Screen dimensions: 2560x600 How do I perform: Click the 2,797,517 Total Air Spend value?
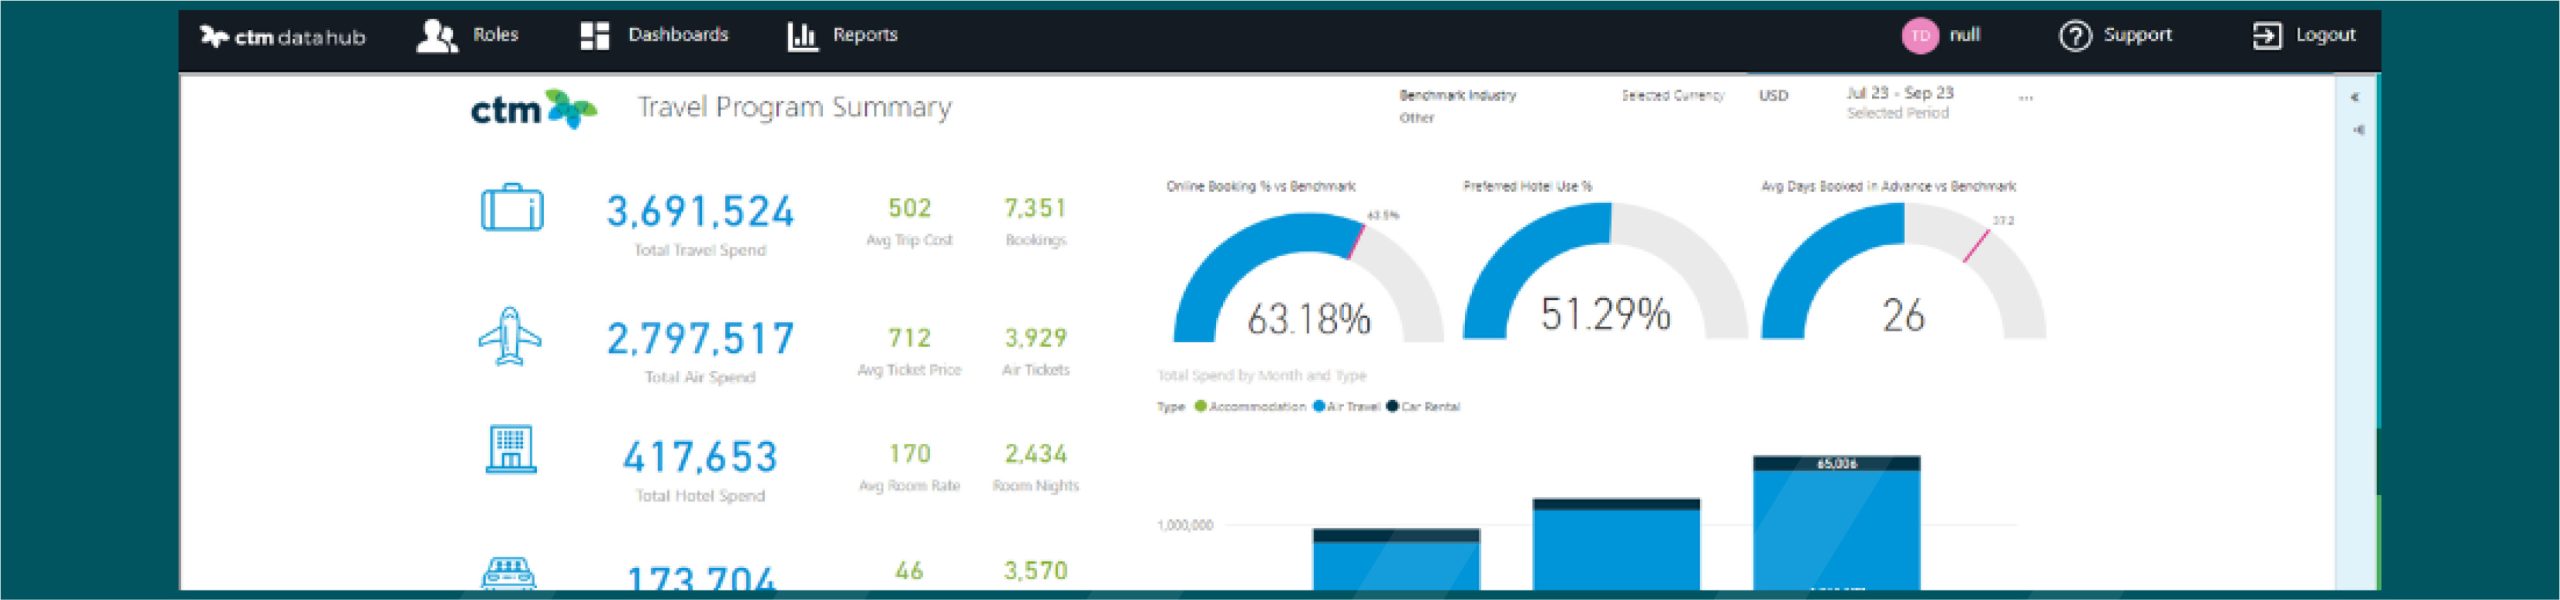pos(700,338)
